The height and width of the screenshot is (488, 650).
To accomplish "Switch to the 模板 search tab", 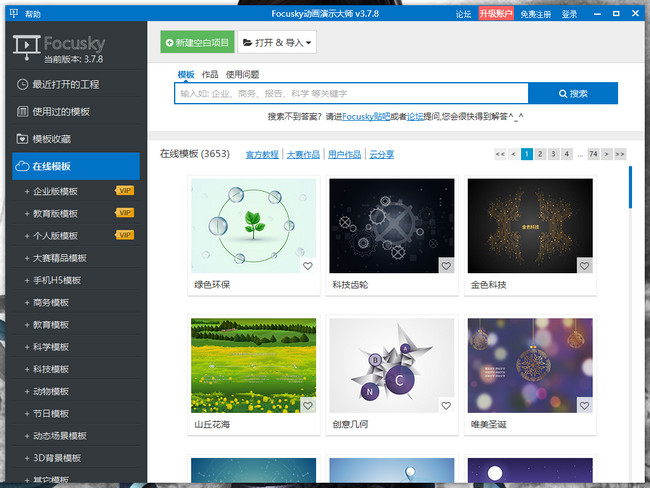I will click(186, 75).
